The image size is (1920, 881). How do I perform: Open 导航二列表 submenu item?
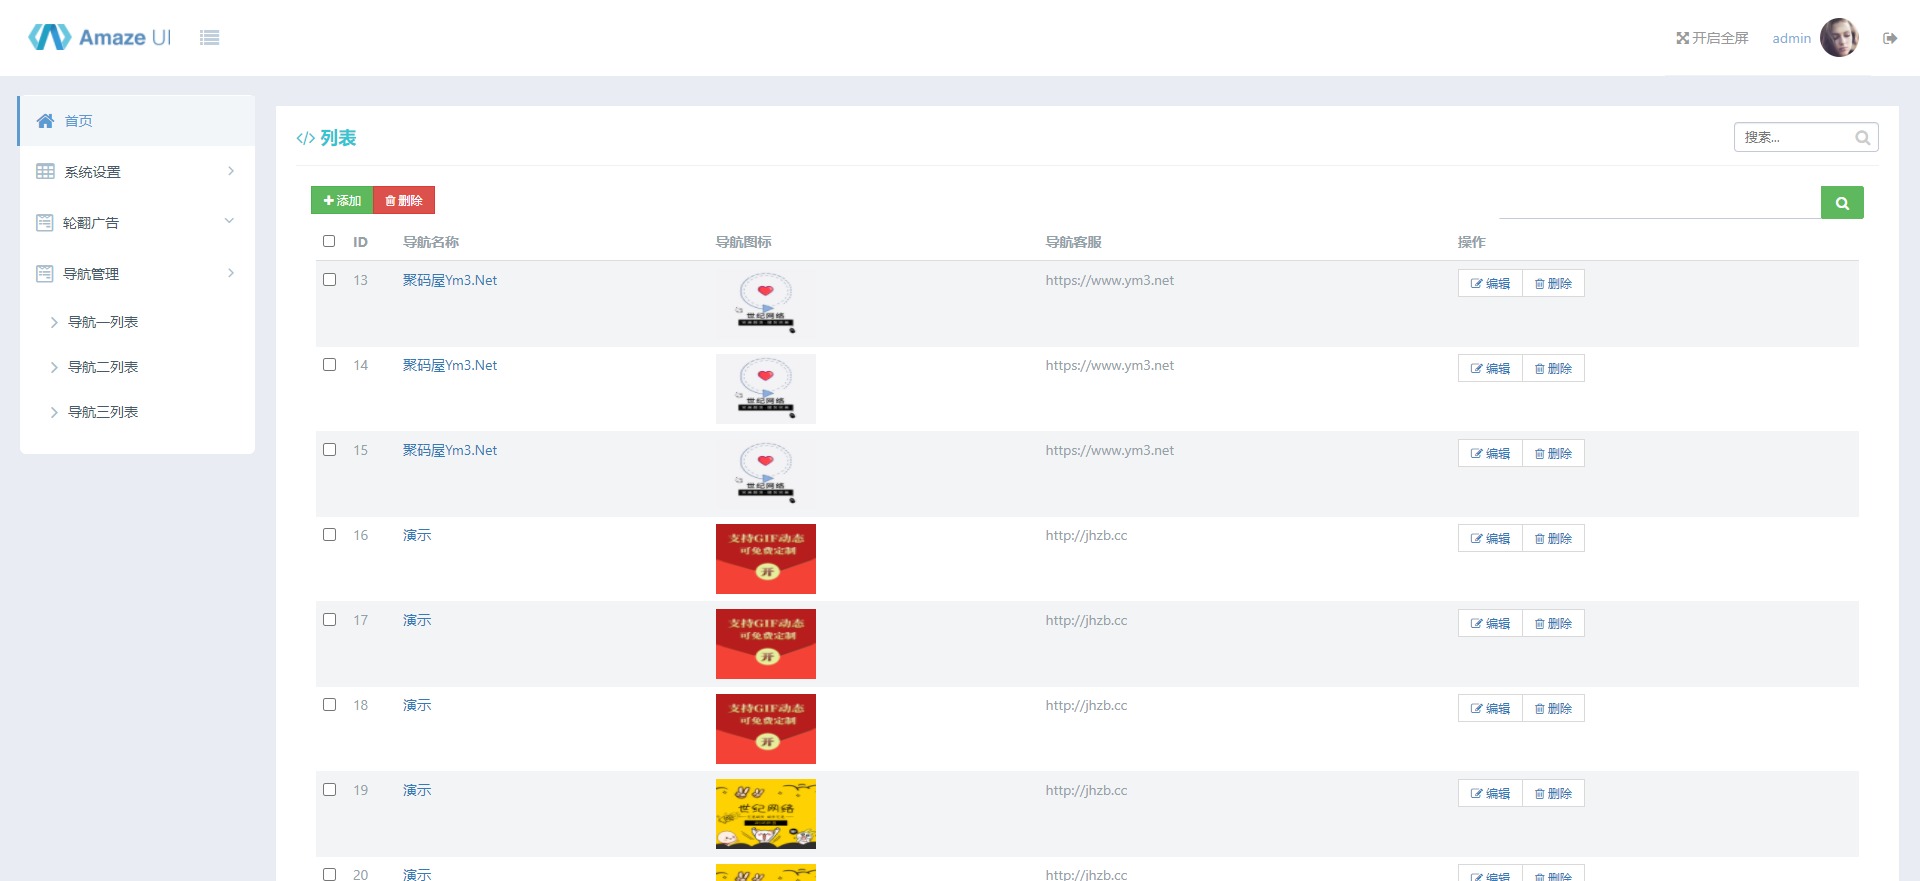(103, 367)
